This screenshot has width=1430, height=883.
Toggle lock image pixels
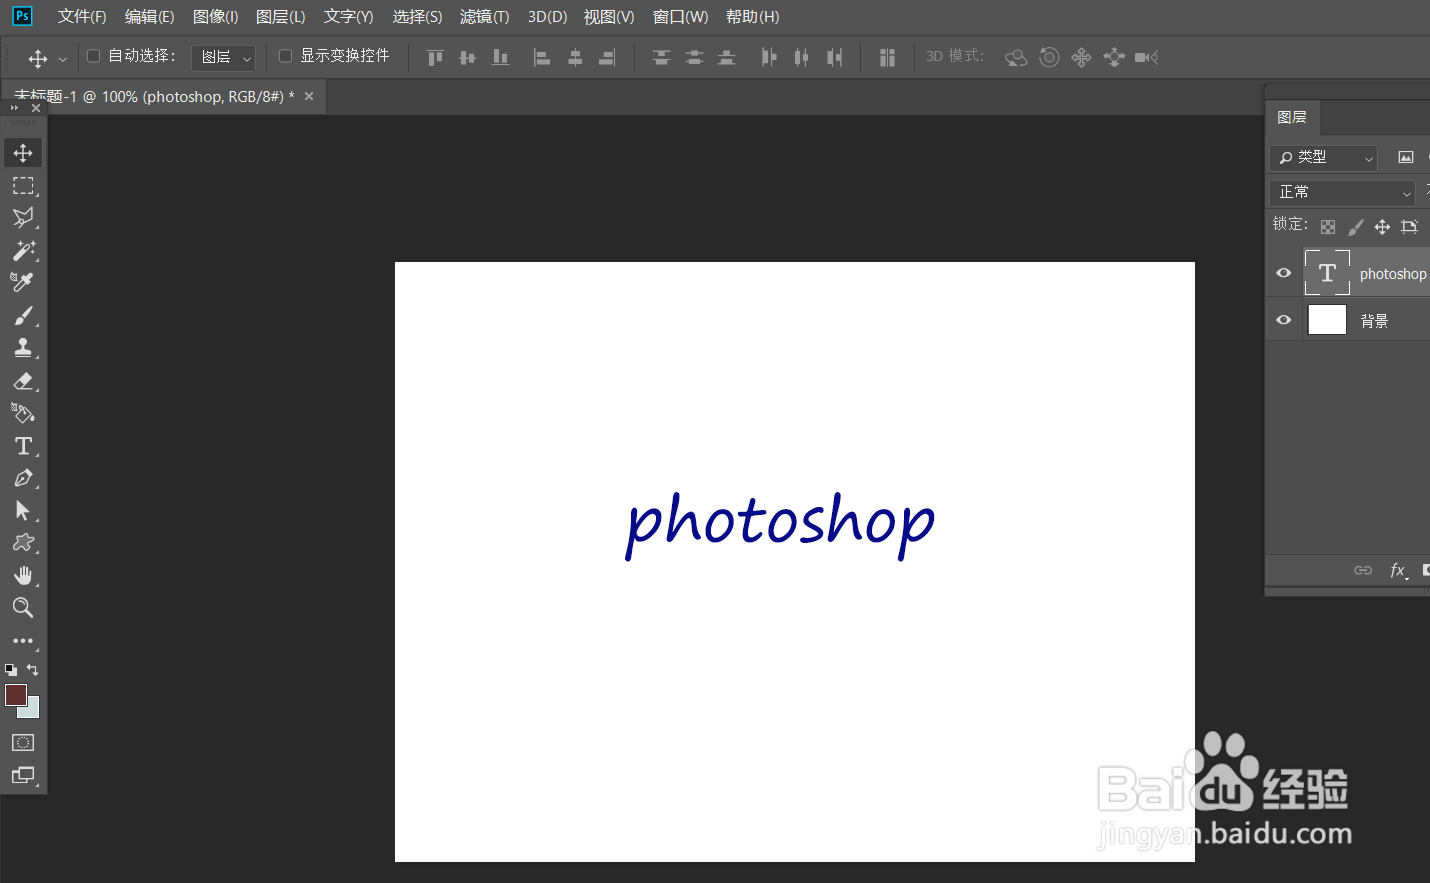[1355, 227]
